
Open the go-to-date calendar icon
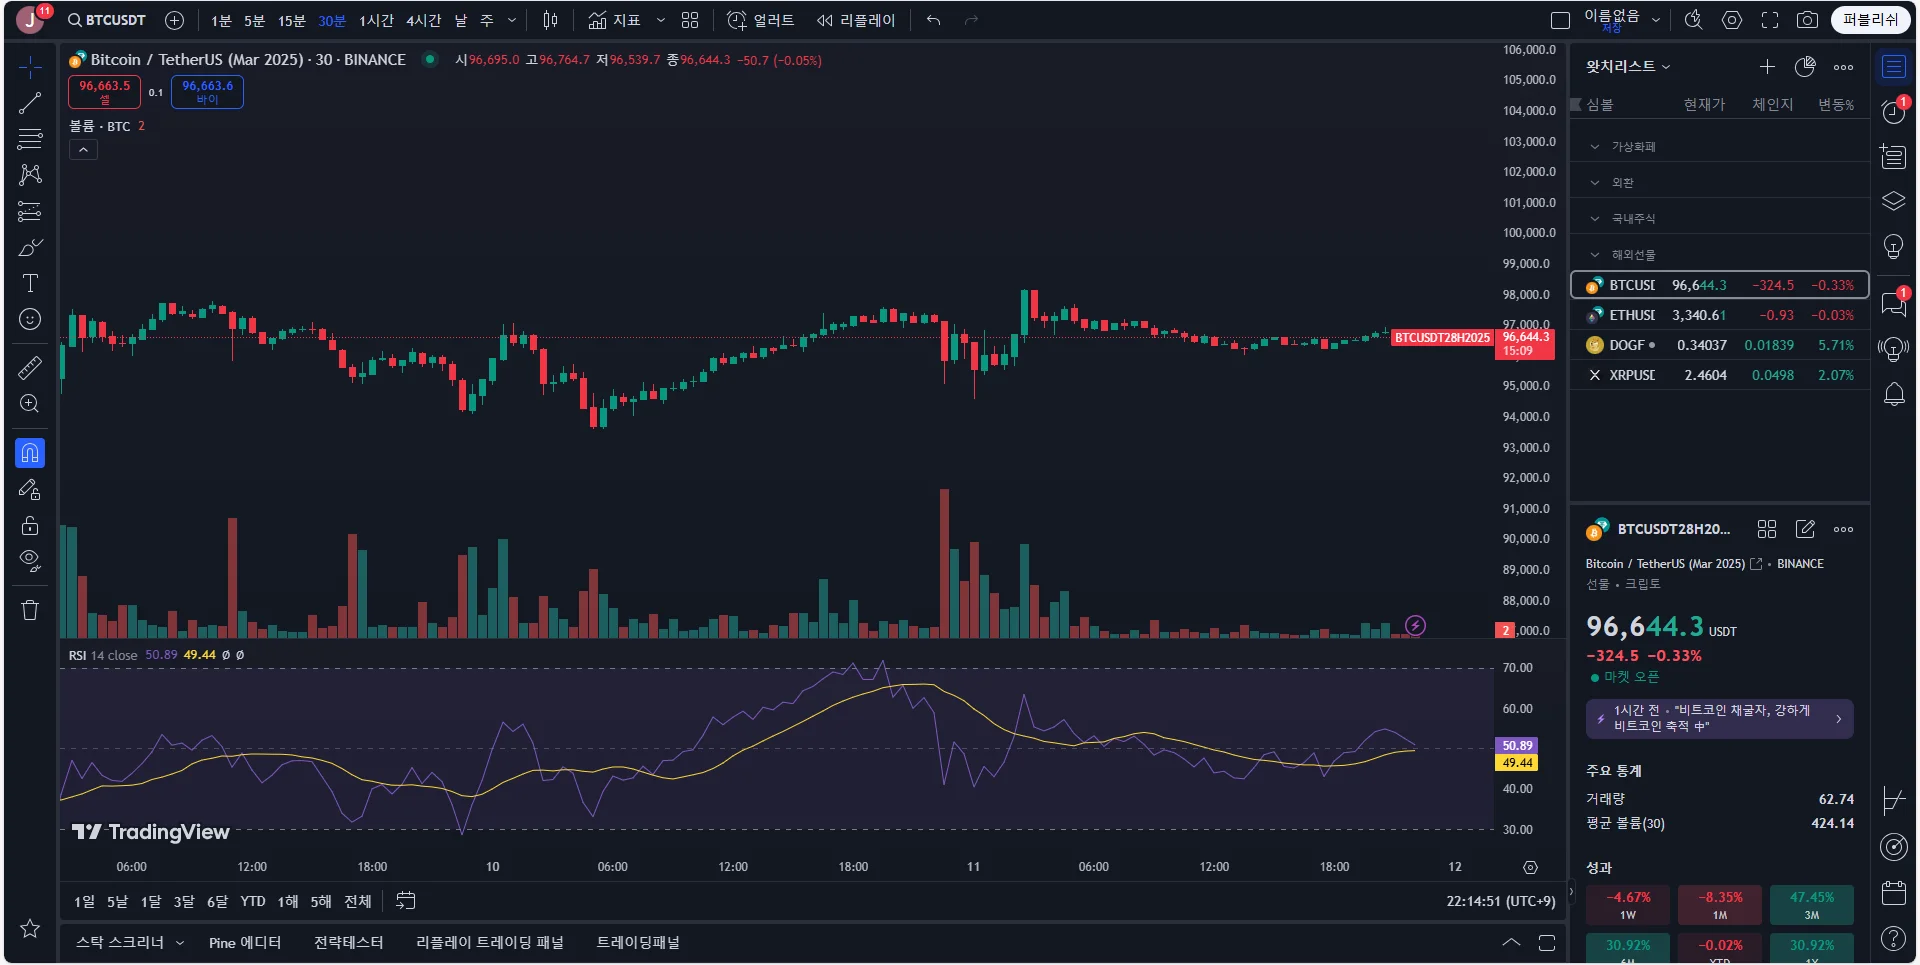405,901
